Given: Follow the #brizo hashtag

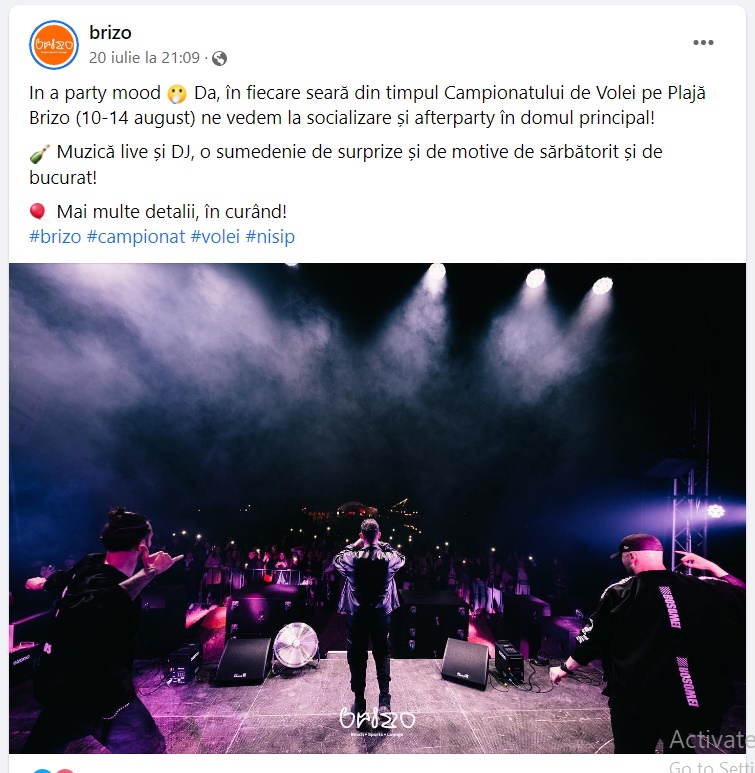Looking at the screenshot, I should [x=55, y=237].
